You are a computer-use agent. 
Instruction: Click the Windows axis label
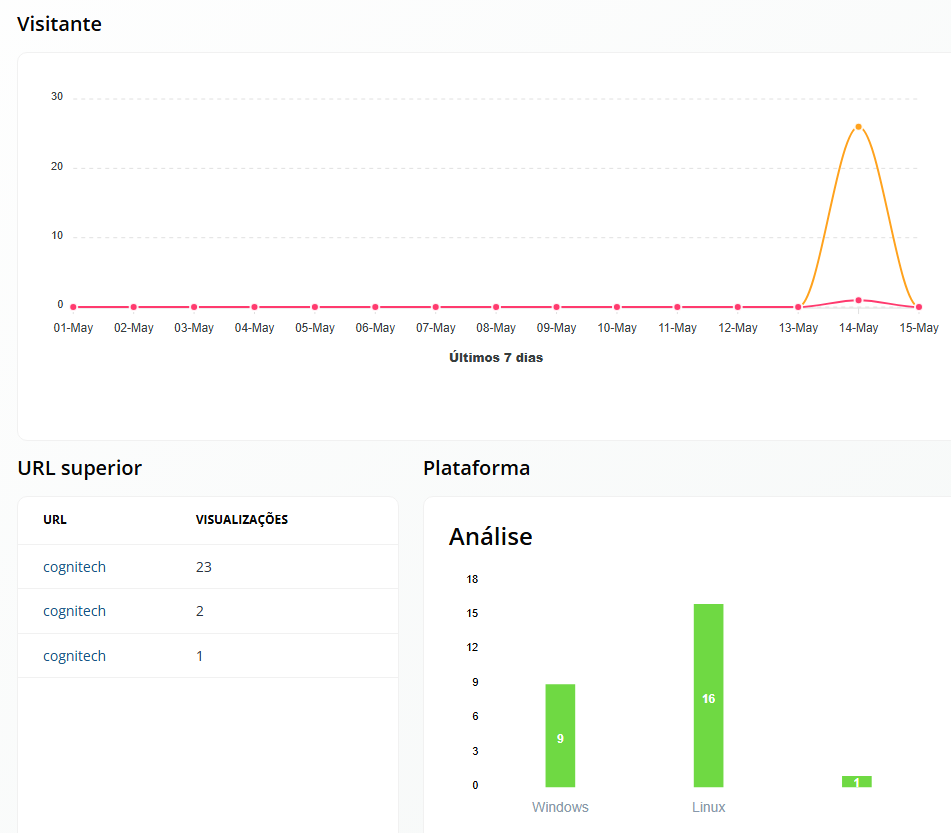pos(560,807)
